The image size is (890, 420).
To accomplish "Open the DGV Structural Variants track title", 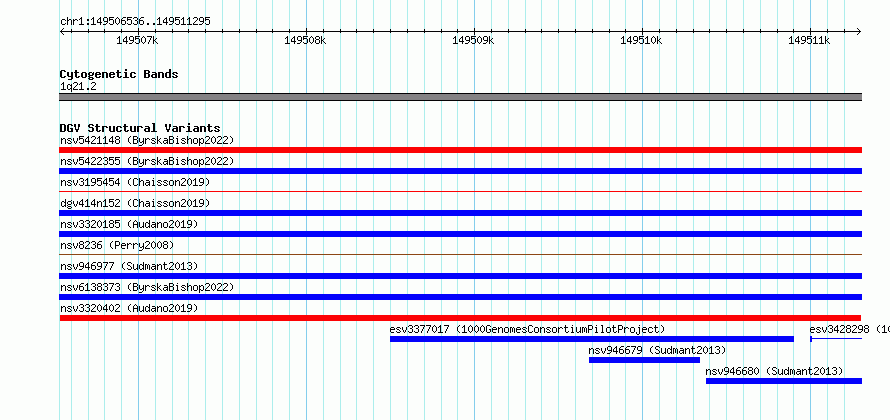I will click(x=140, y=128).
